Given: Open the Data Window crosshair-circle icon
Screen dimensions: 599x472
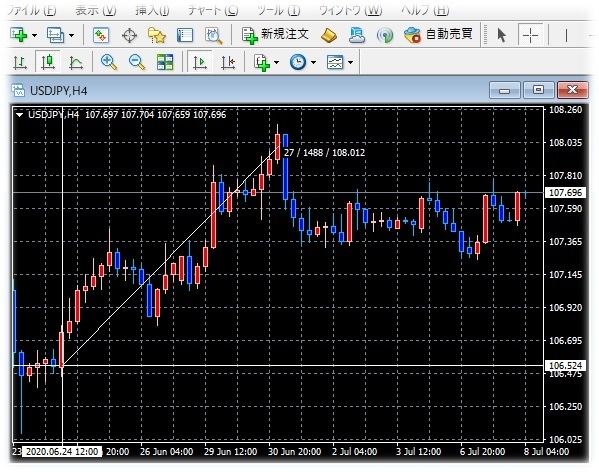Looking at the screenshot, I should [129, 36].
